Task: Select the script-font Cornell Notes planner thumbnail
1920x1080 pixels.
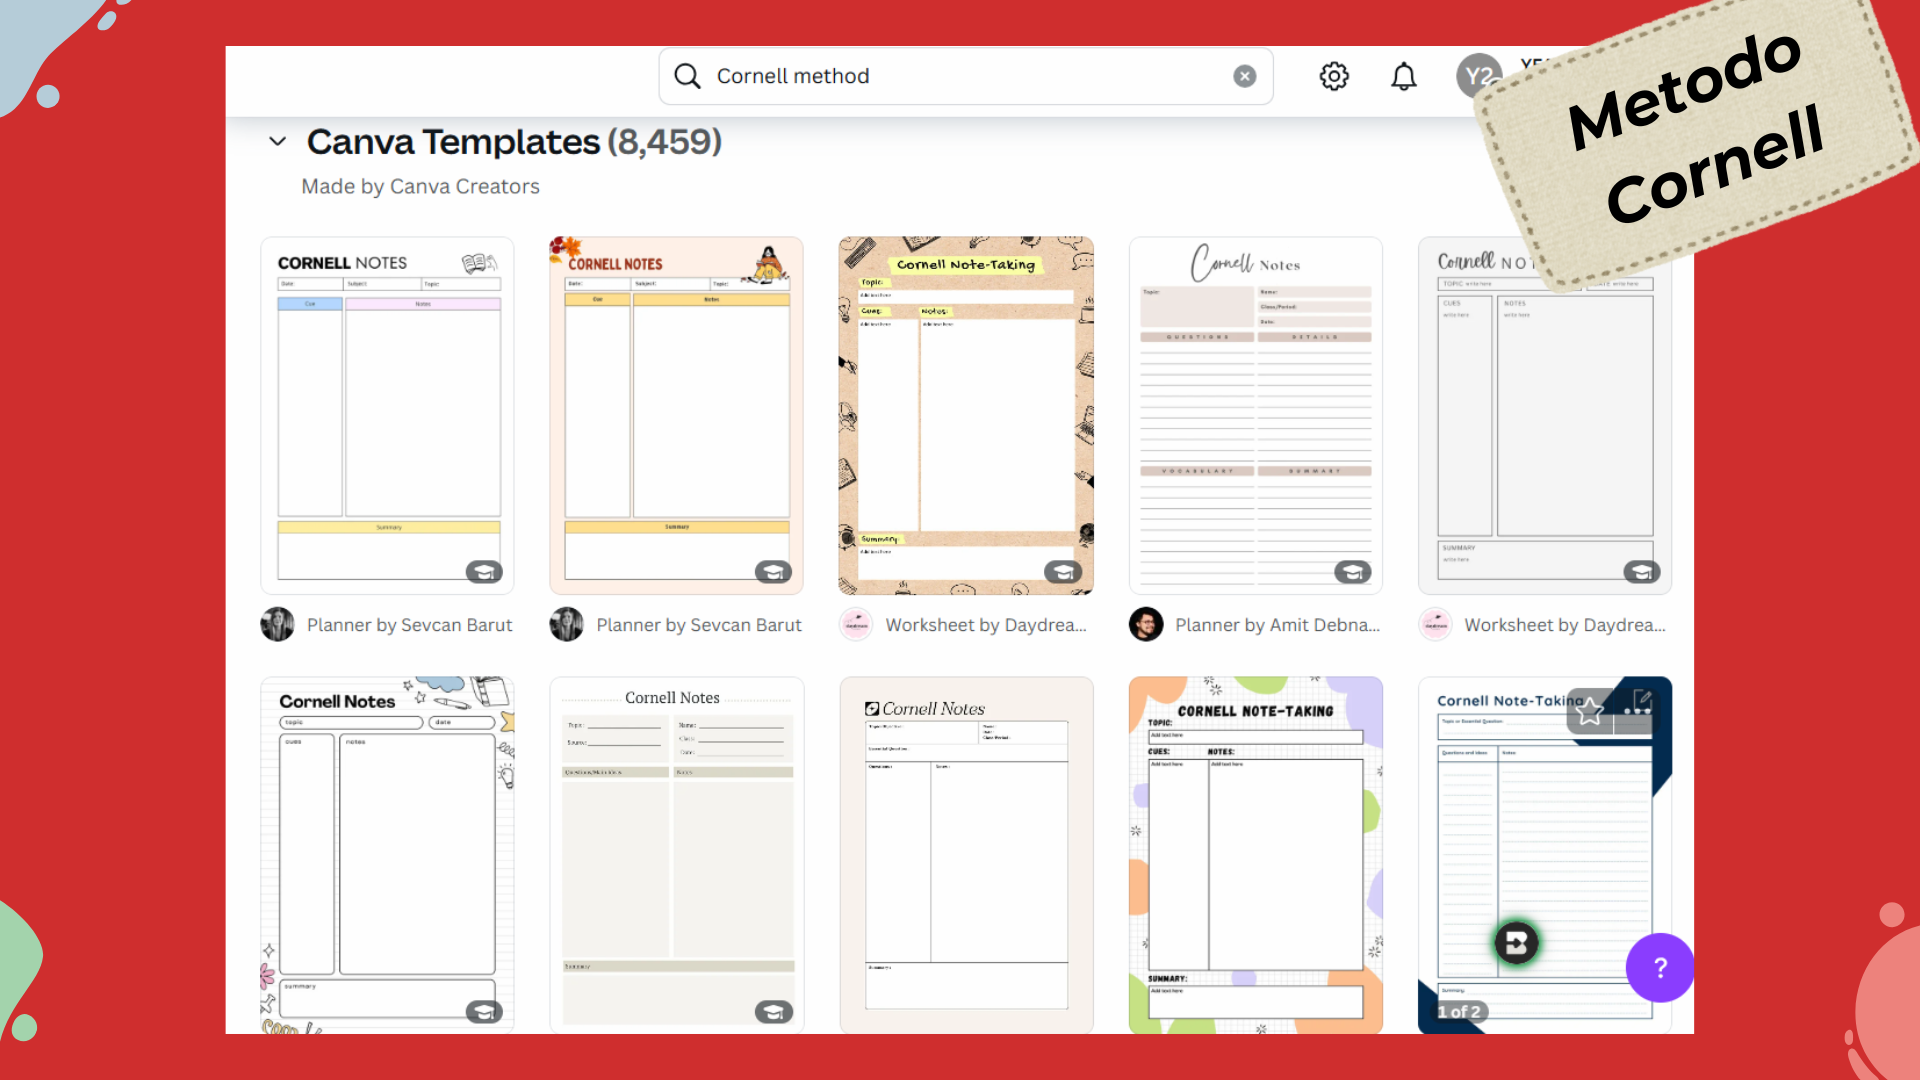Action: pos(1255,415)
